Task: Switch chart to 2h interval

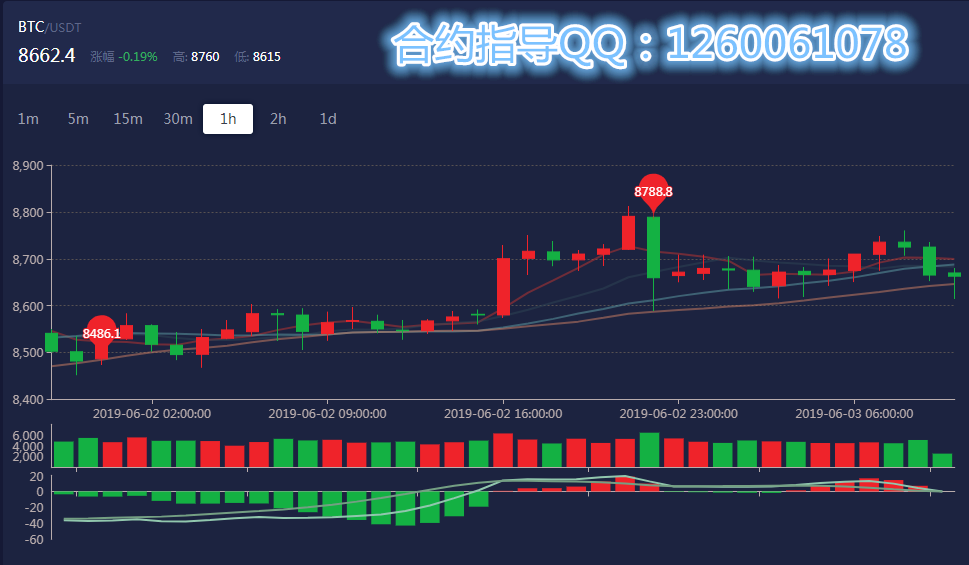Action: click(278, 119)
